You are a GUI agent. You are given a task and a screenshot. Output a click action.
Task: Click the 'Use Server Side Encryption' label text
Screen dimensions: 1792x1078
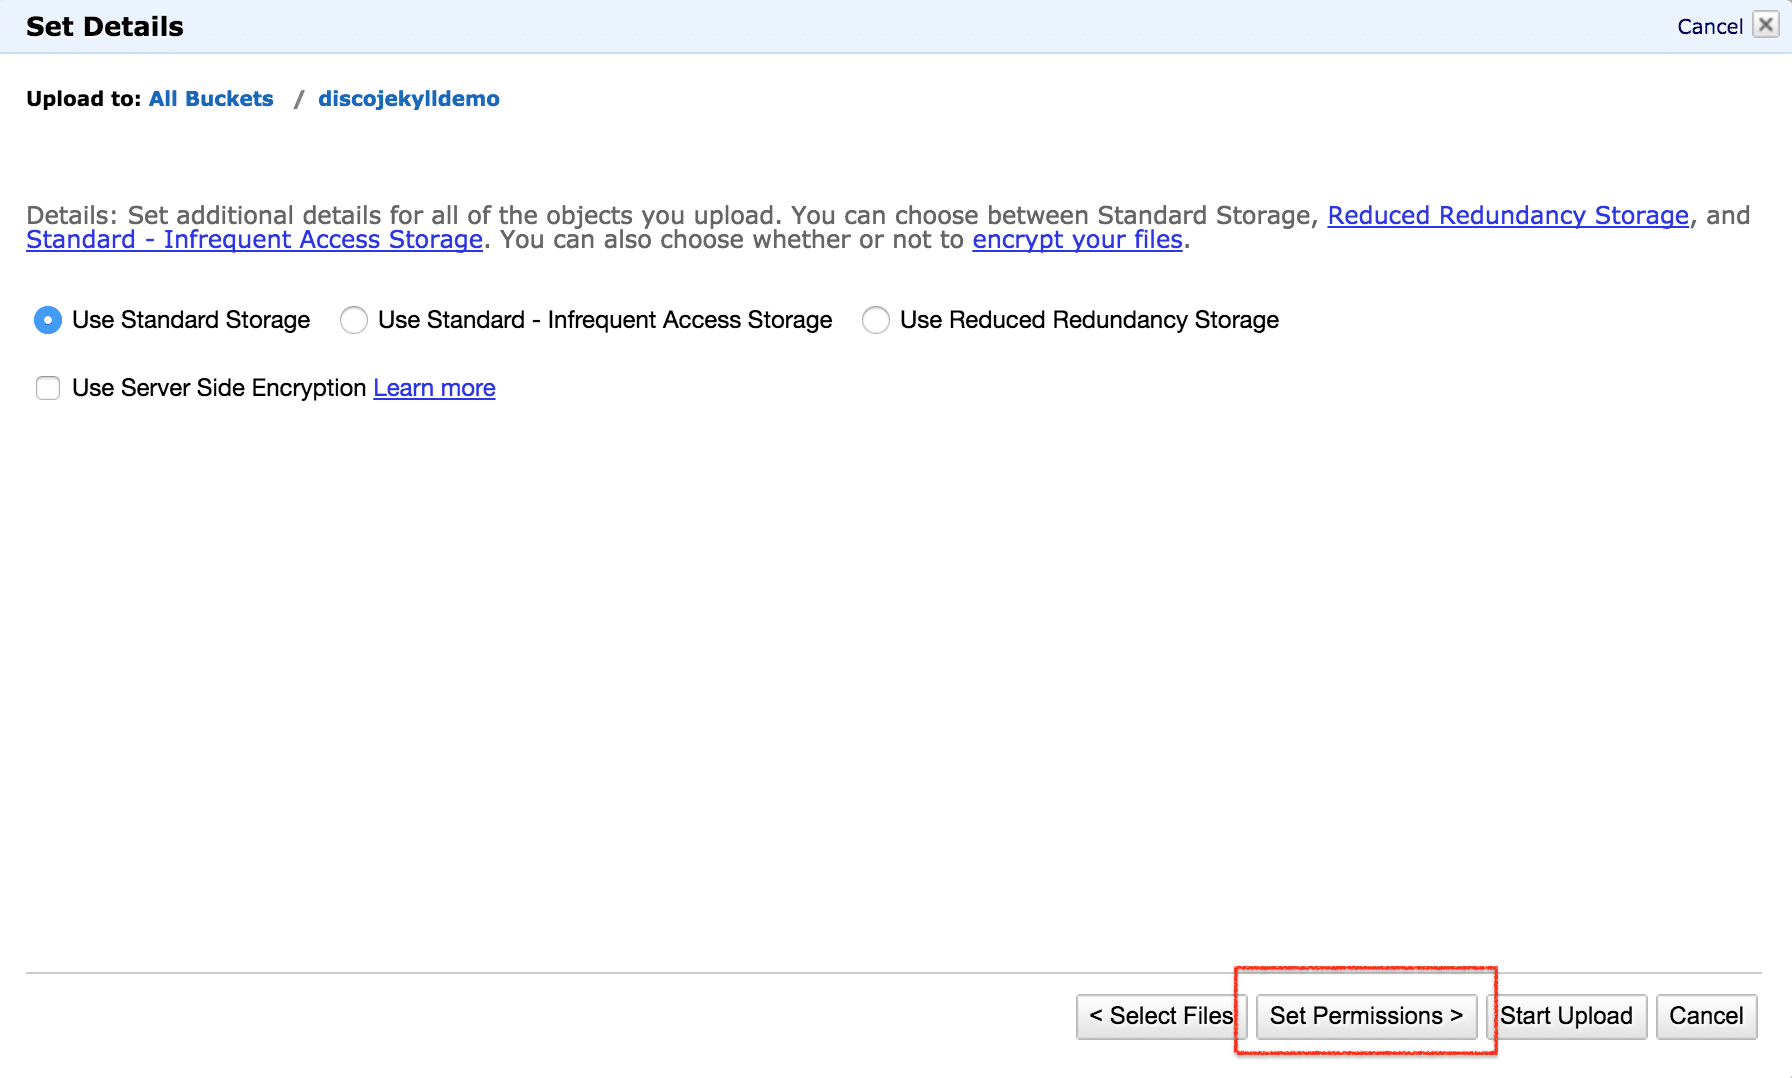(x=219, y=388)
